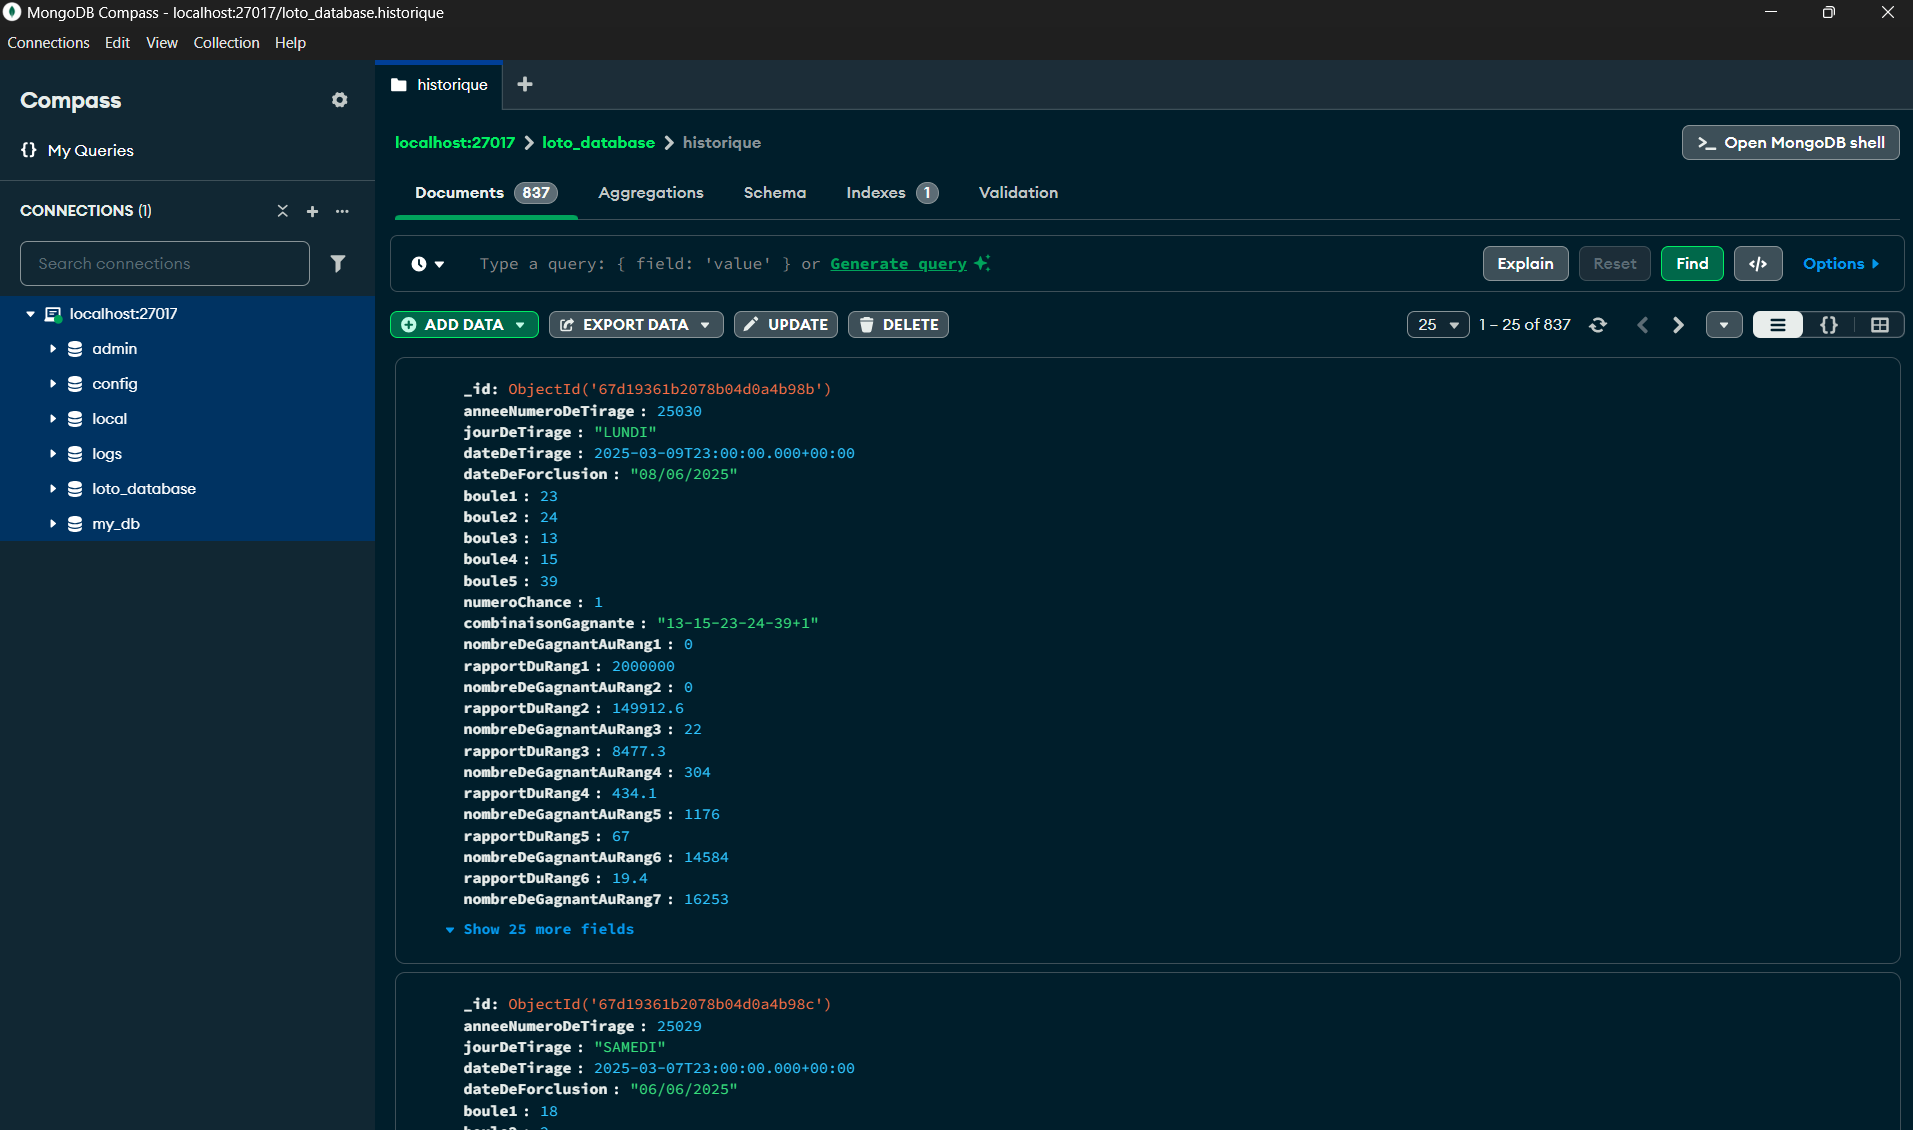
Task: Click the export to language code icon
Action: point(1758,264)
